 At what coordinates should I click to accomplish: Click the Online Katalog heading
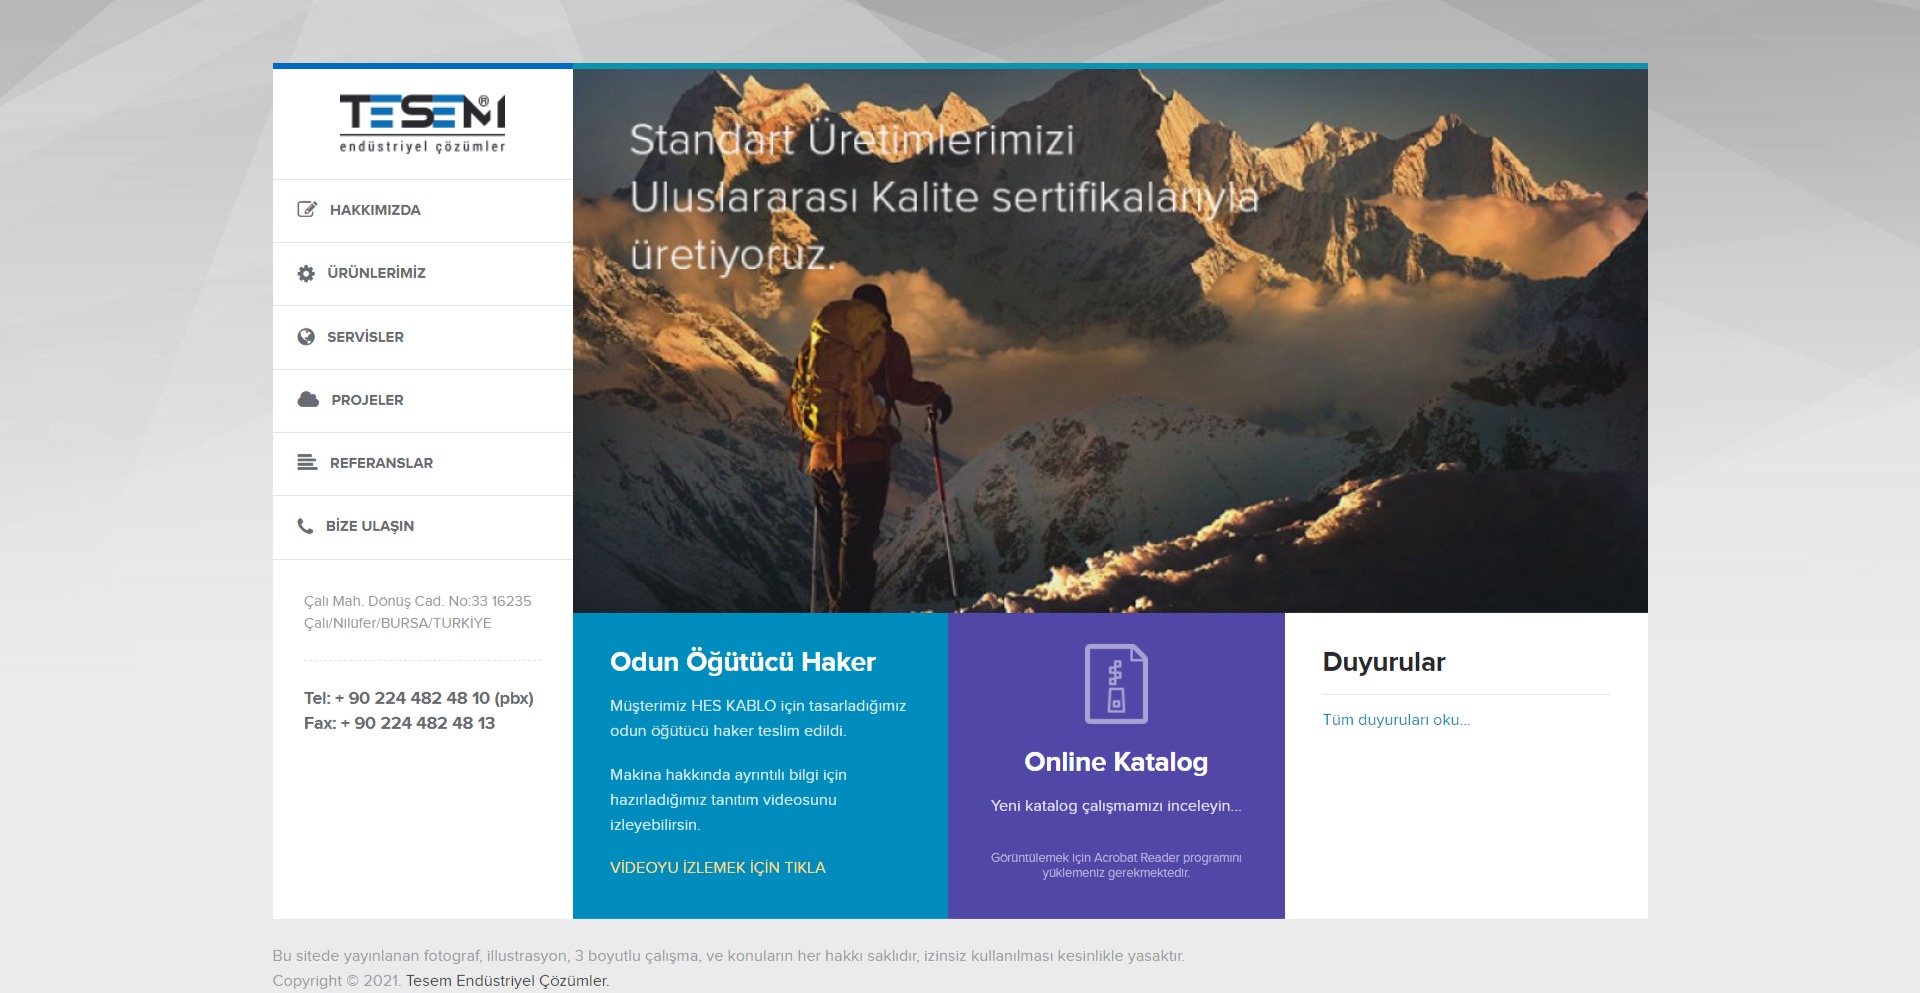pos(1116,762)
